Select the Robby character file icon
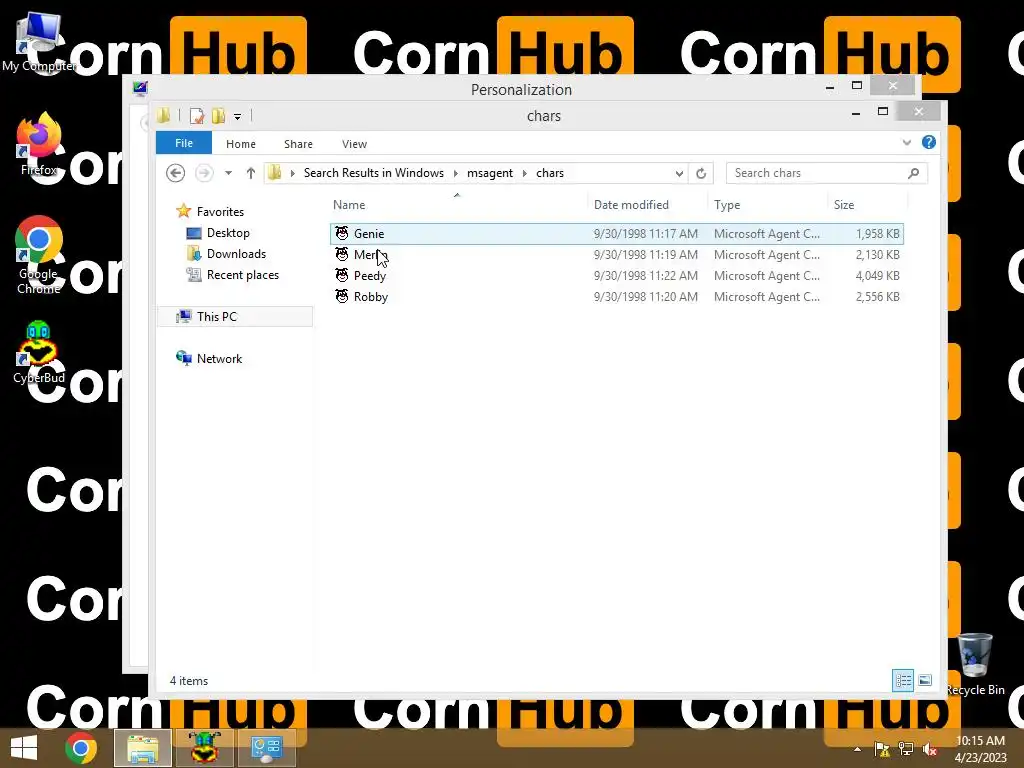The height and width of the screenshot is (768, 1024). tap(342, 296)
